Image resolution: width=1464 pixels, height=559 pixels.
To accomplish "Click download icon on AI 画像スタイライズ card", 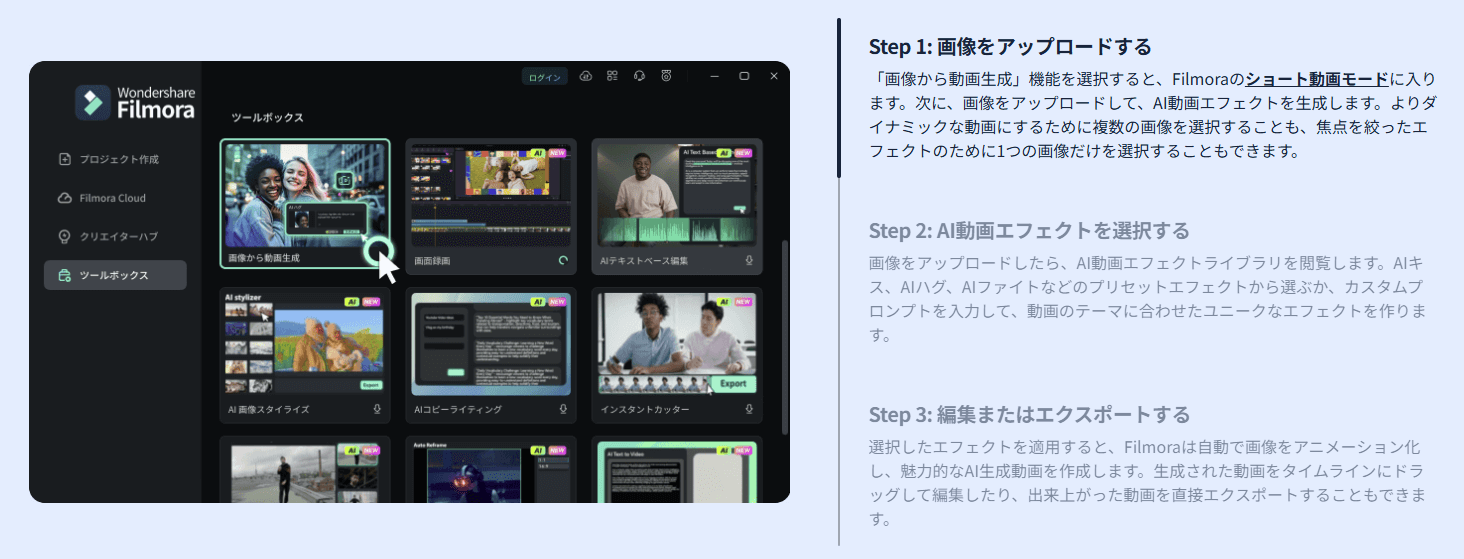I will [377, 409].
